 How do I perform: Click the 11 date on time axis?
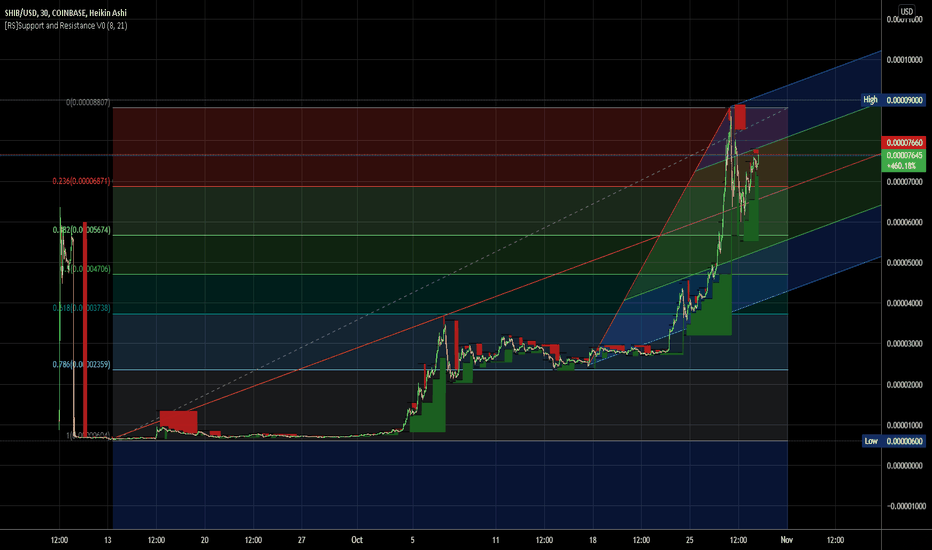(x=496, y=540)
